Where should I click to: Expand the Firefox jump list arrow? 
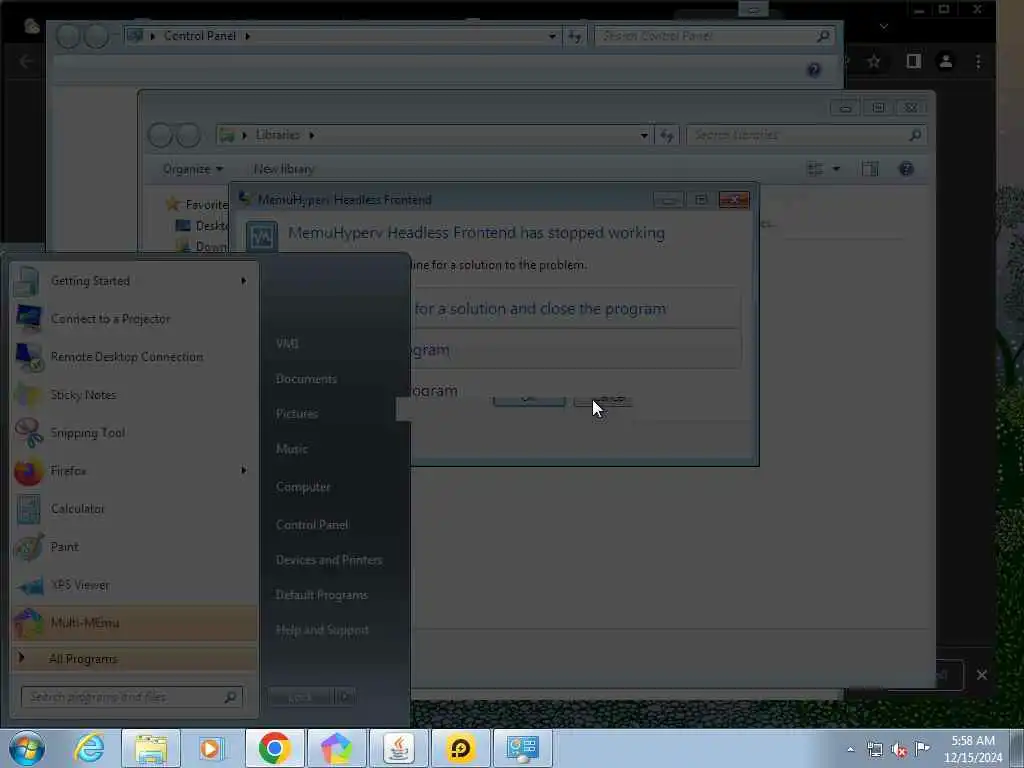pyautogui.click(x=244, y=470)
